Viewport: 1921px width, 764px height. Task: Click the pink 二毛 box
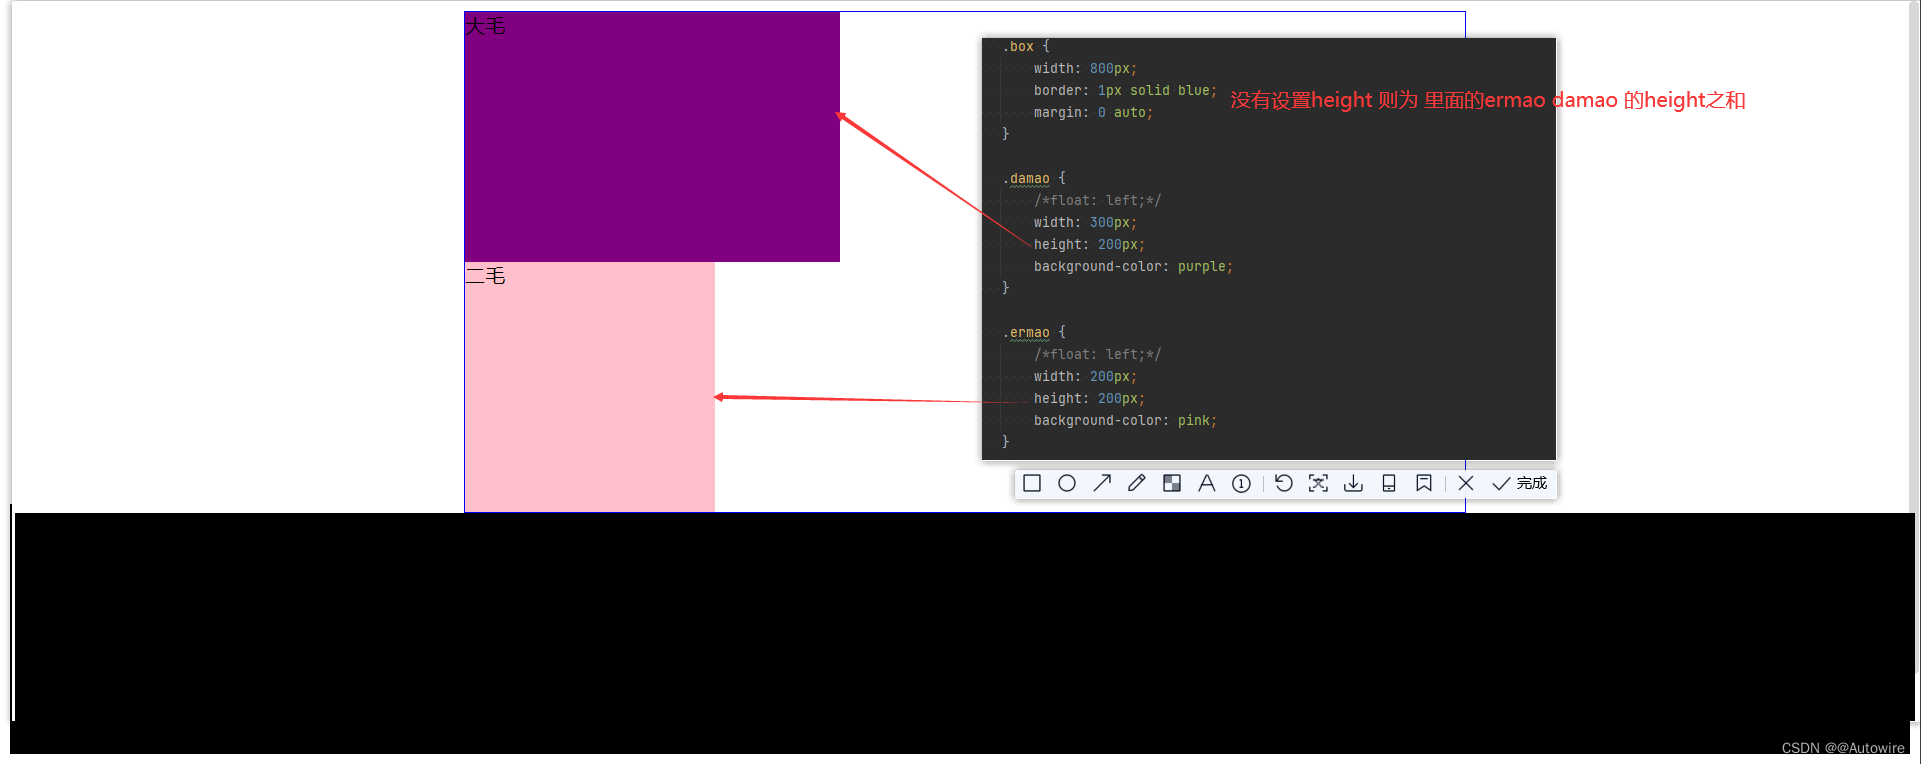click(x=590, y=387)
